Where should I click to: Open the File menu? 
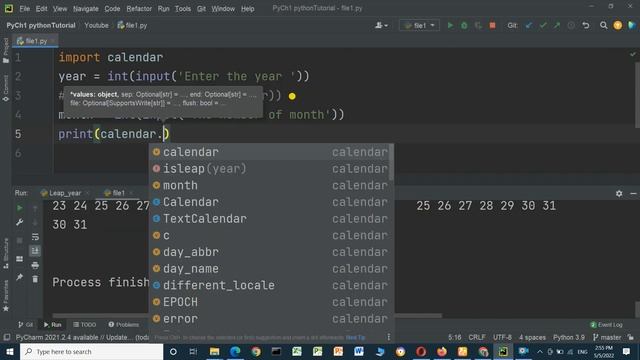pos(24,9)
